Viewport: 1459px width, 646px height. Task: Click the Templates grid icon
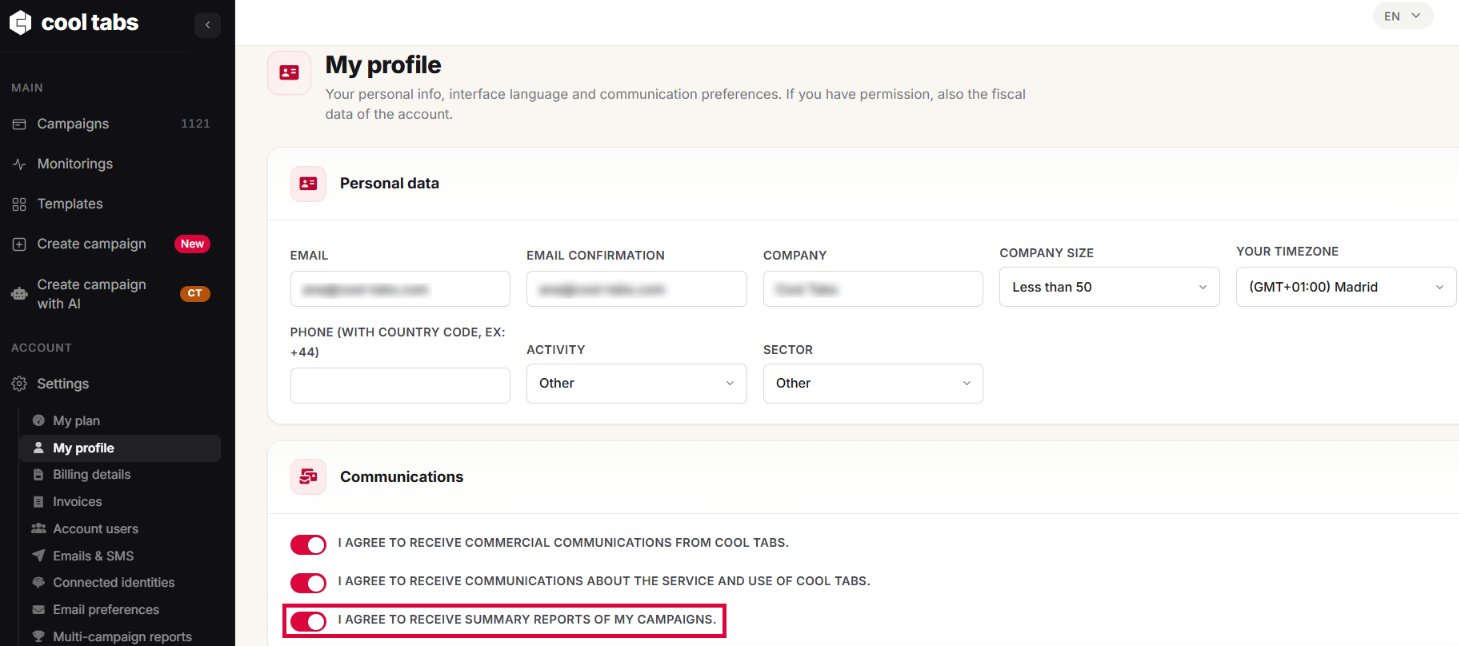pyautogui.click(x=19, y=204)
